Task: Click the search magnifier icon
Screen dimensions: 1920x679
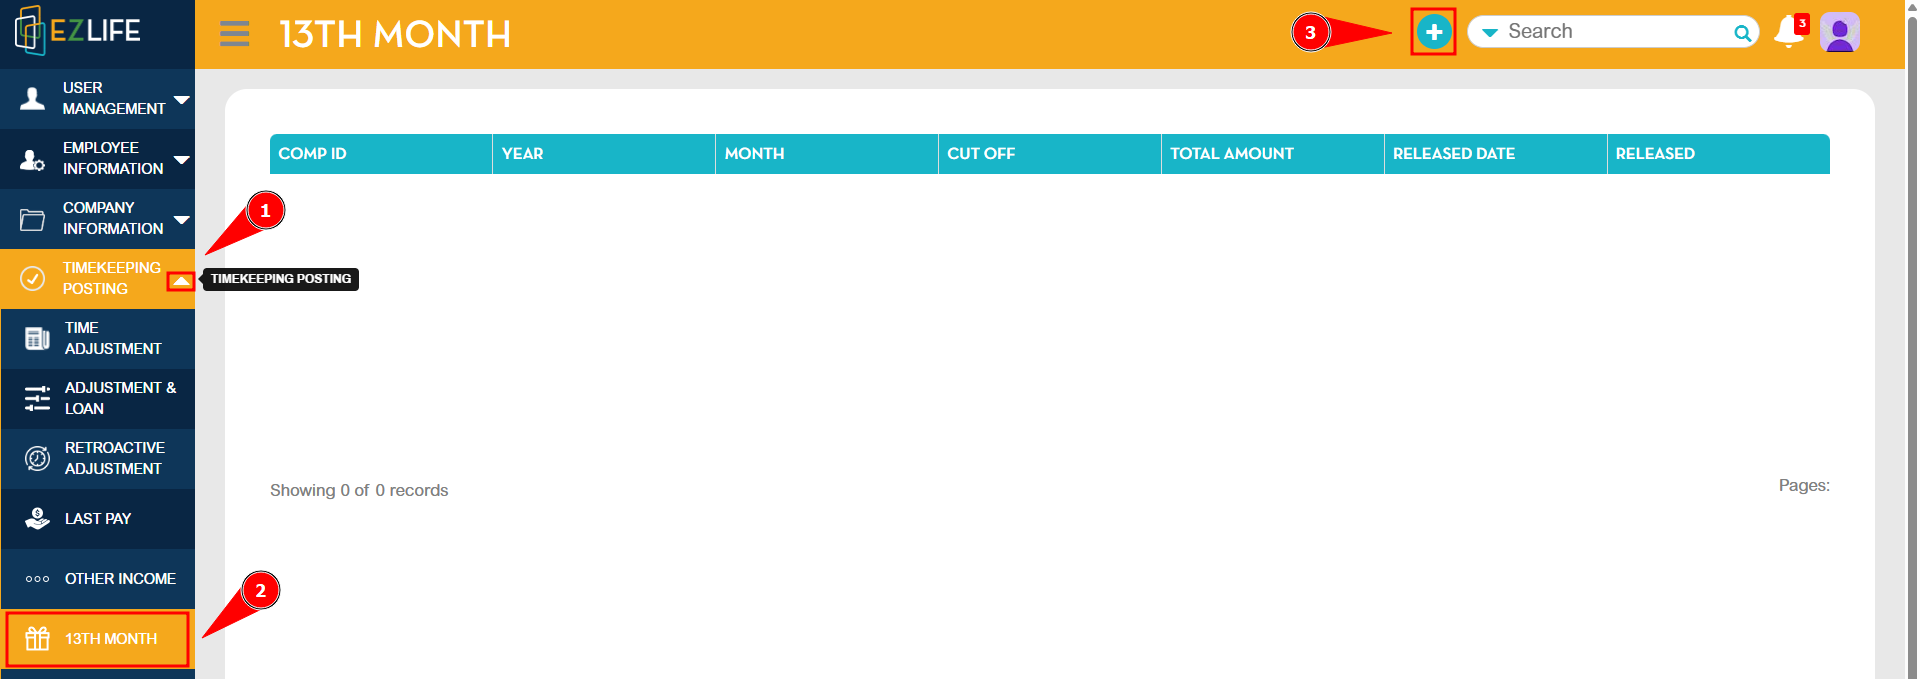Action: 1743,33
